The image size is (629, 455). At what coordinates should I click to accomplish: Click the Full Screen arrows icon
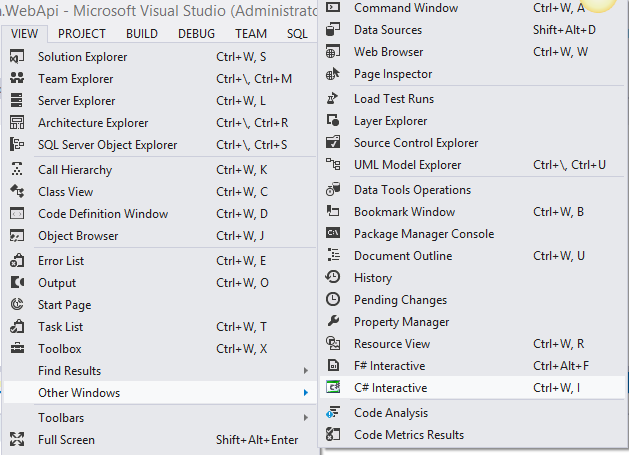(17, 439)
